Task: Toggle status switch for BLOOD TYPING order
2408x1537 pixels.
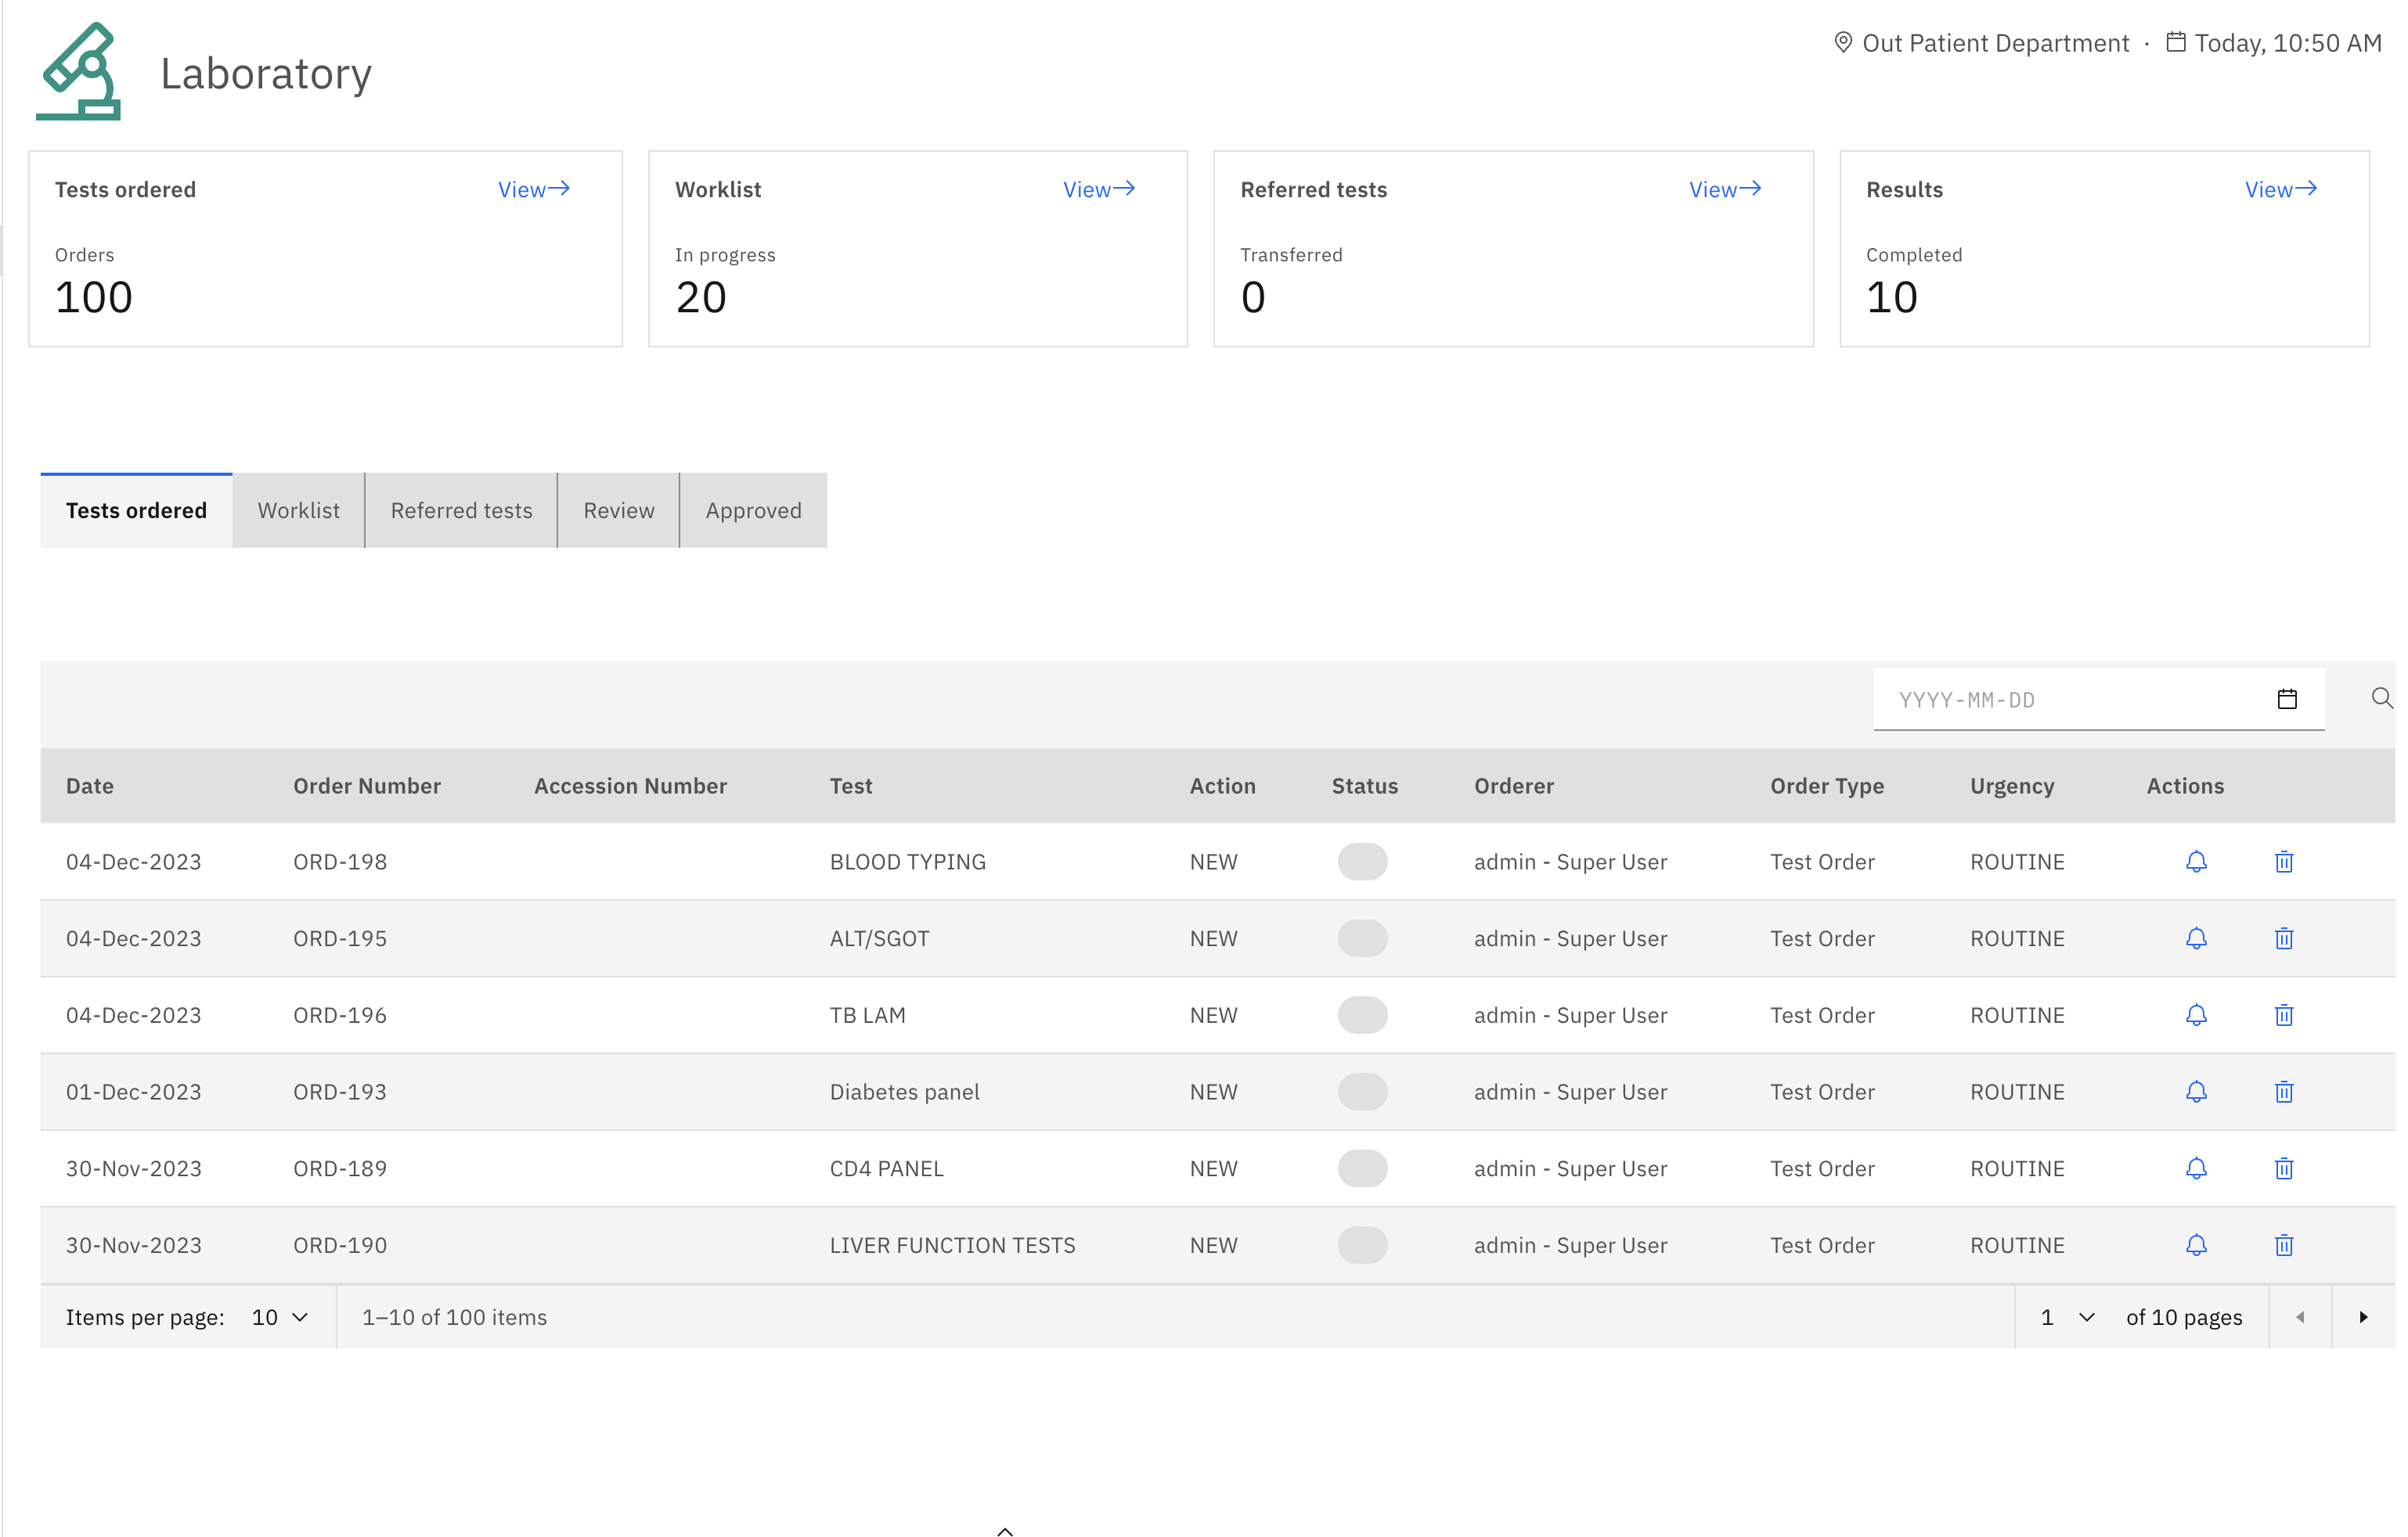Action: (x=1362, y=861)
